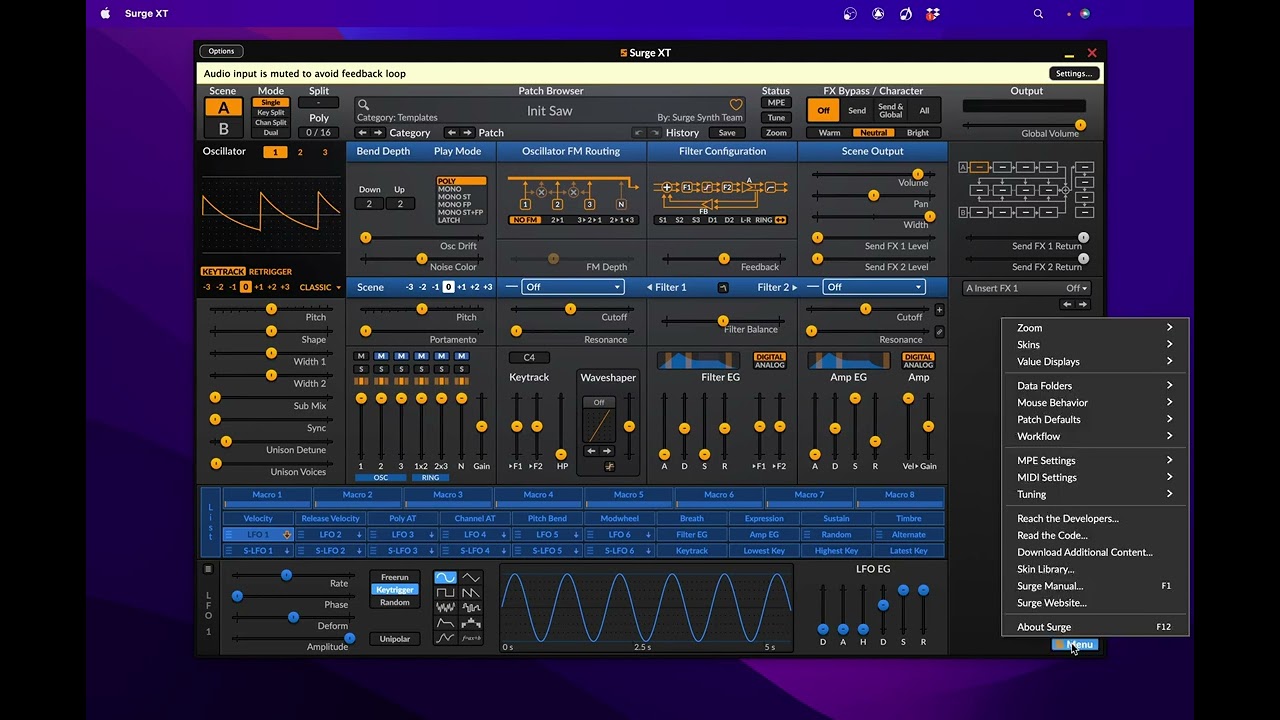Image resolution: width=1280 pixels, height=720 pixels.
Task: Click the LFO panel menu icon
Action: (x=208, y=569)
